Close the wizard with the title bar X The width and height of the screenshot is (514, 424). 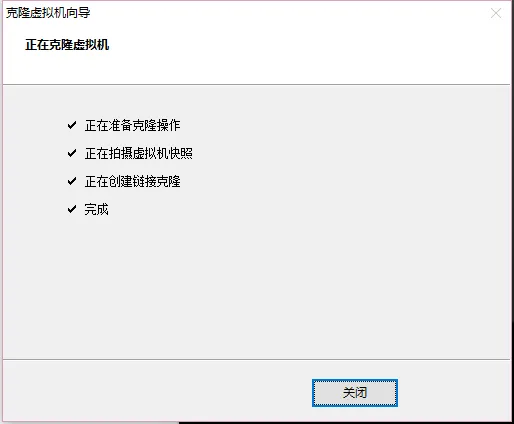[x=496, y=13]
